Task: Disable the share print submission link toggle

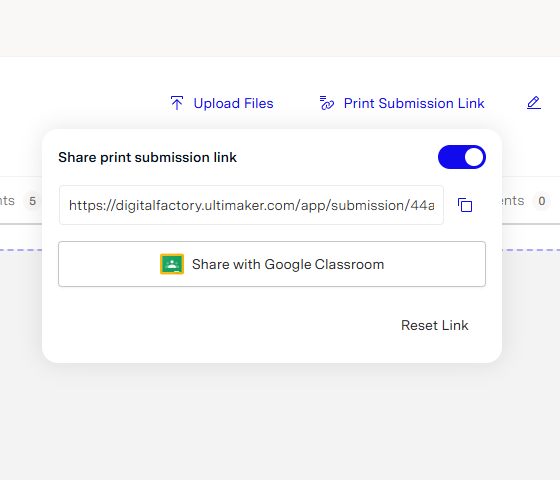Action: [461, 157]
